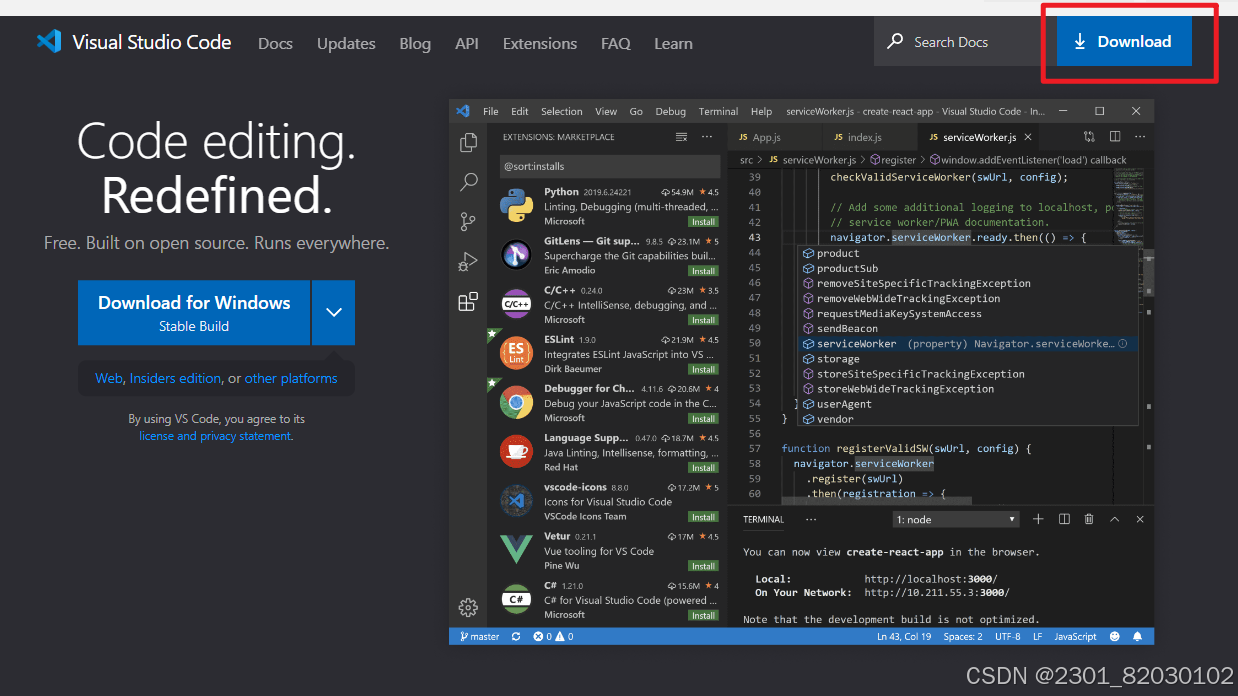Viewport: 1238px width, 696px height.
Task: Add a new terminal with plus icon
Action: click(x=1038, y=519)
